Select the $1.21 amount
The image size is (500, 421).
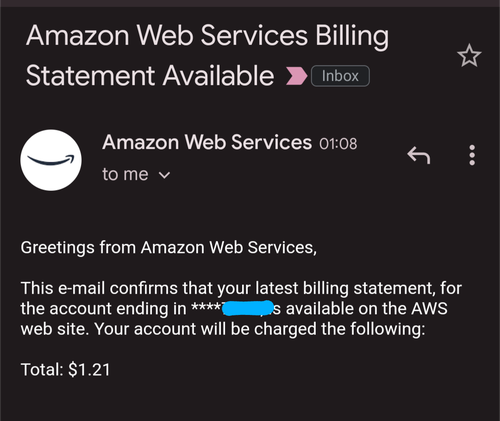pyautogui.click(x=89, y=370)
